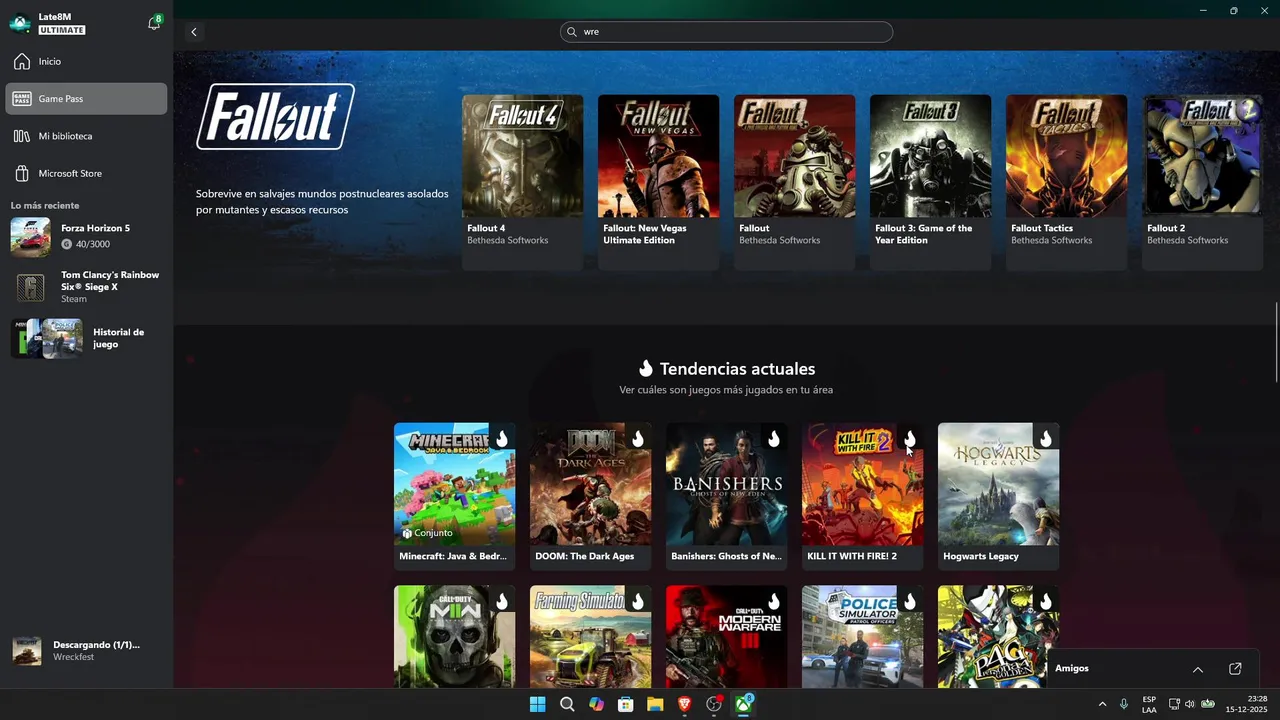Image resolution: width=1280 pixels, height=720 pixels.
Task: Open Windows taskbar search
Action: pyautogui.click(x=567, y=704)
